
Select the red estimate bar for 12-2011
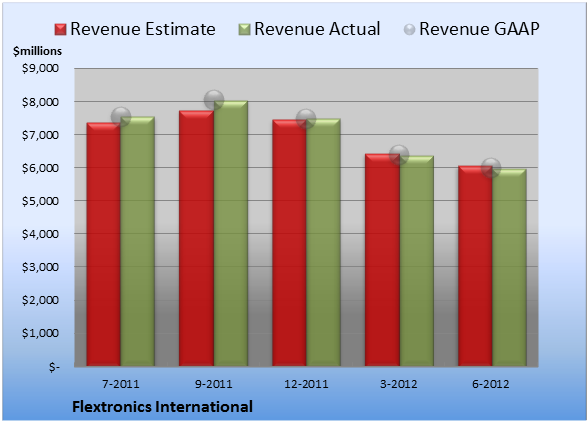(290, 243)
